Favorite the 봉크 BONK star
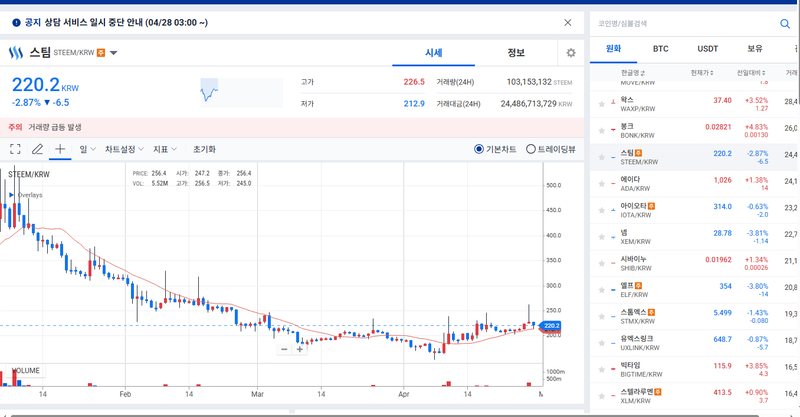This screenshot has height=417, width=800. point(602,131)
